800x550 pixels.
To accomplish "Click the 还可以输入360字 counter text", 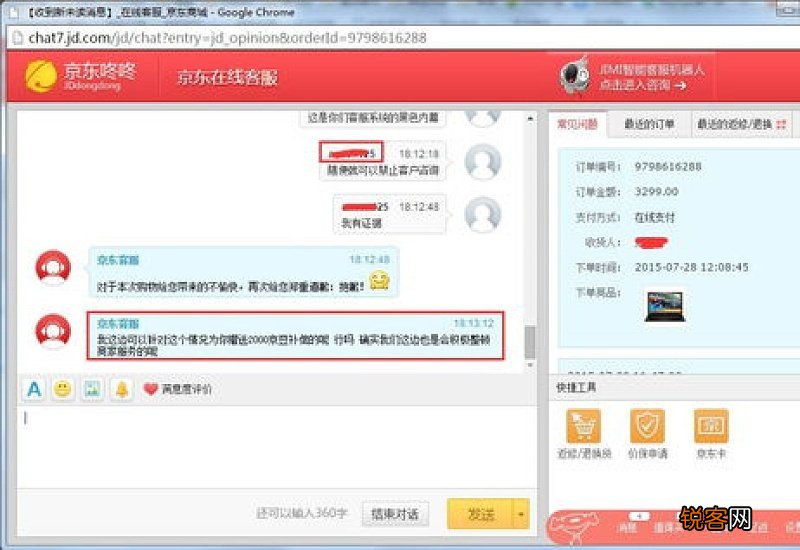I will pyautogui.click(x=302, y=513).
